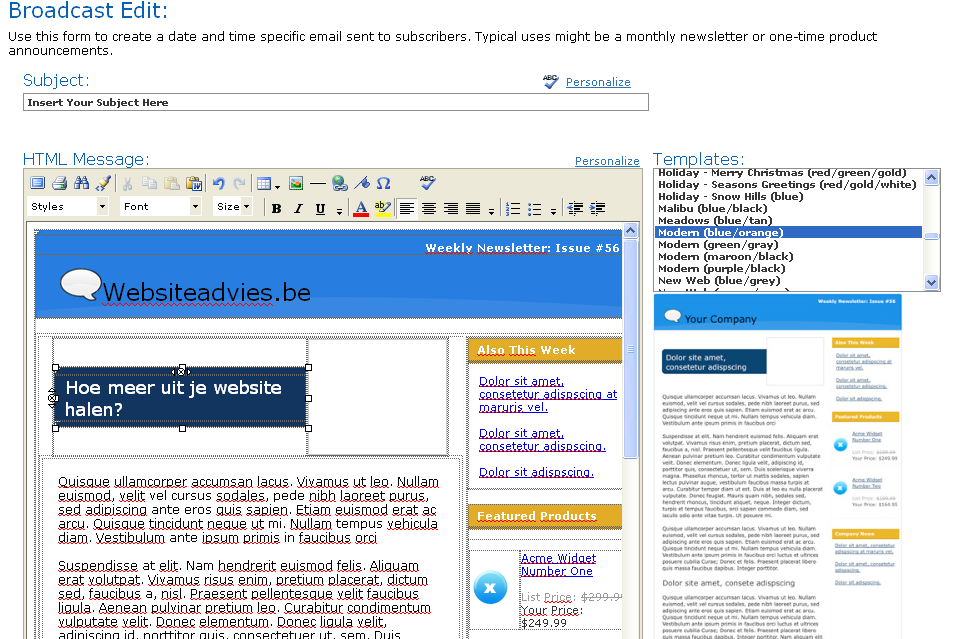Click the Copy icon in toolbar

pos(149,183)
